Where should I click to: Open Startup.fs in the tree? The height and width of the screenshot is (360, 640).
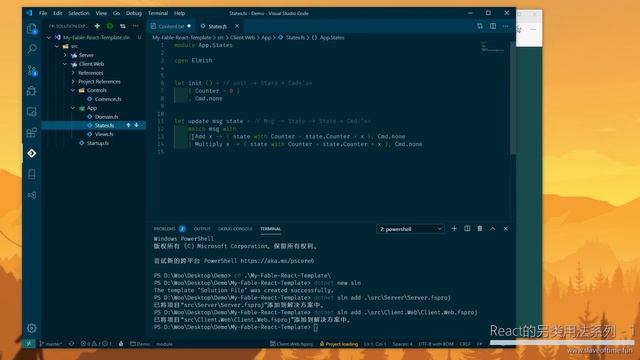point(98,143)
